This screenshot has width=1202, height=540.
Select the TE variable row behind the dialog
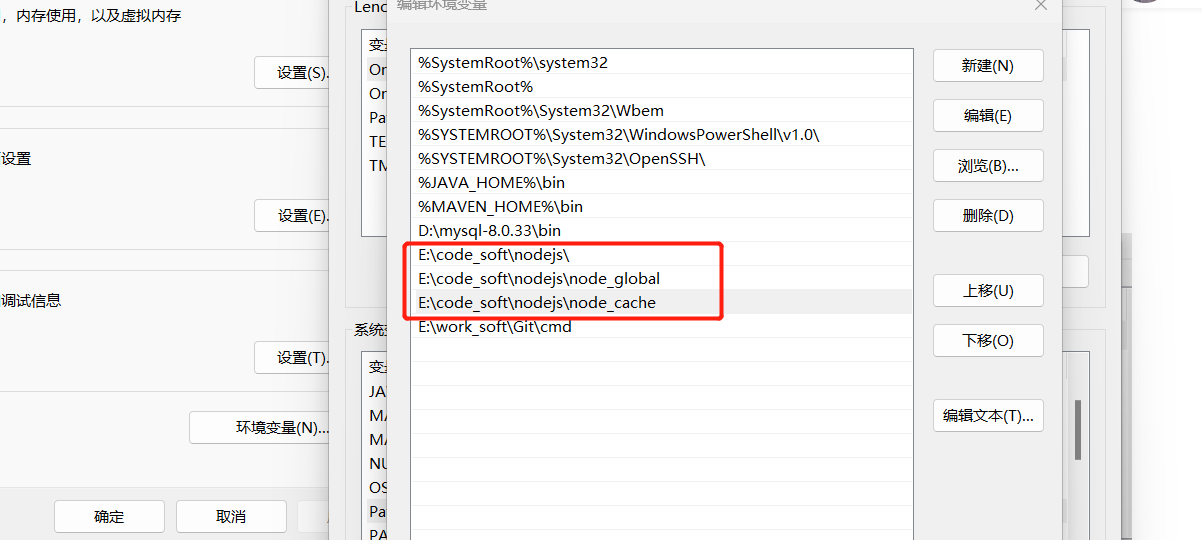point(377,142)
